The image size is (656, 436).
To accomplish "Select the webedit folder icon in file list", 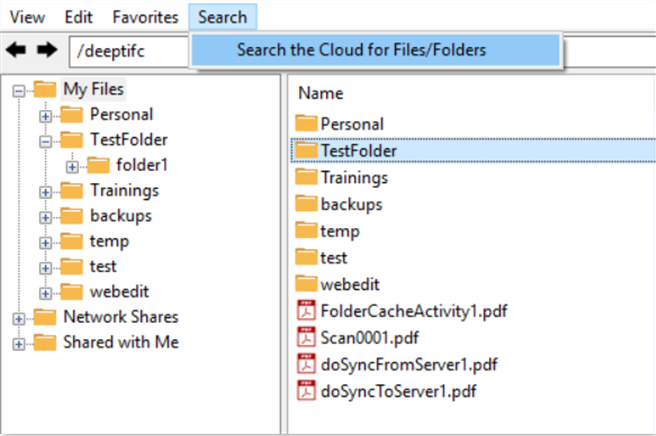I will tap(306, 284).
